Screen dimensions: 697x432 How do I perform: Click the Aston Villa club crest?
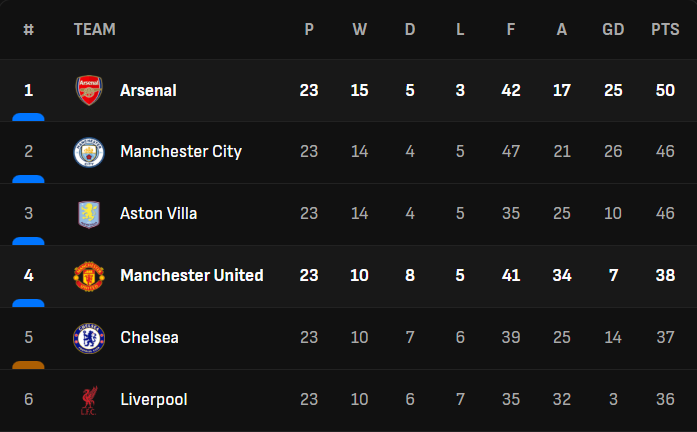(88, 214)
